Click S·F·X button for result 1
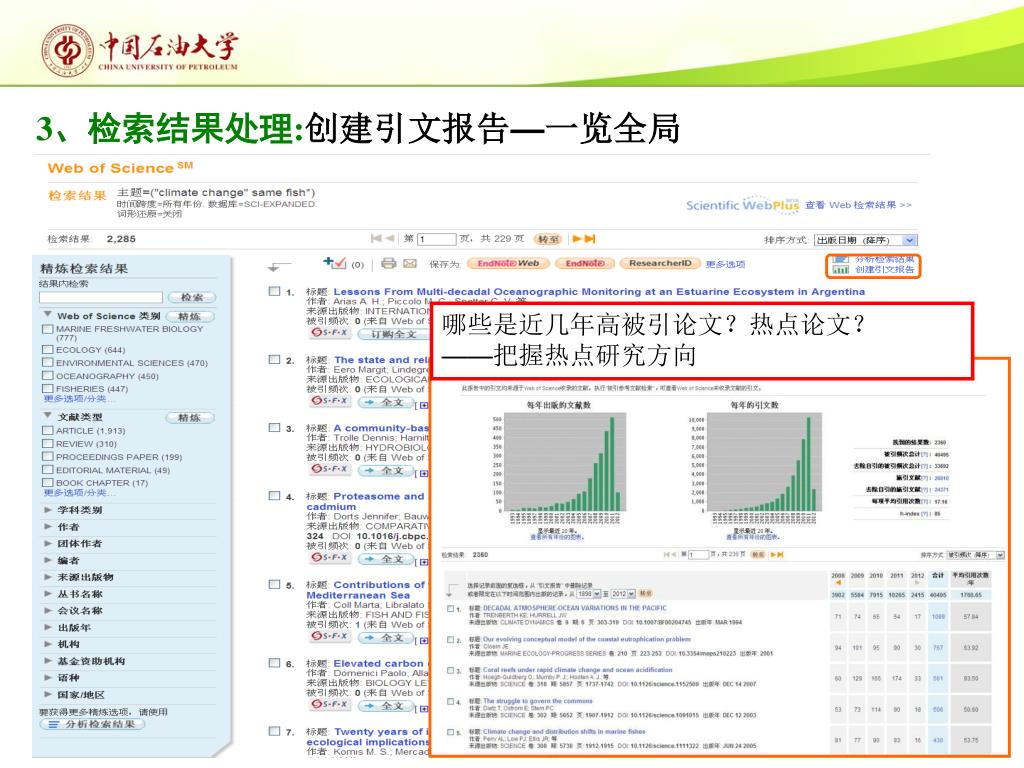 [x=330, y=332]
